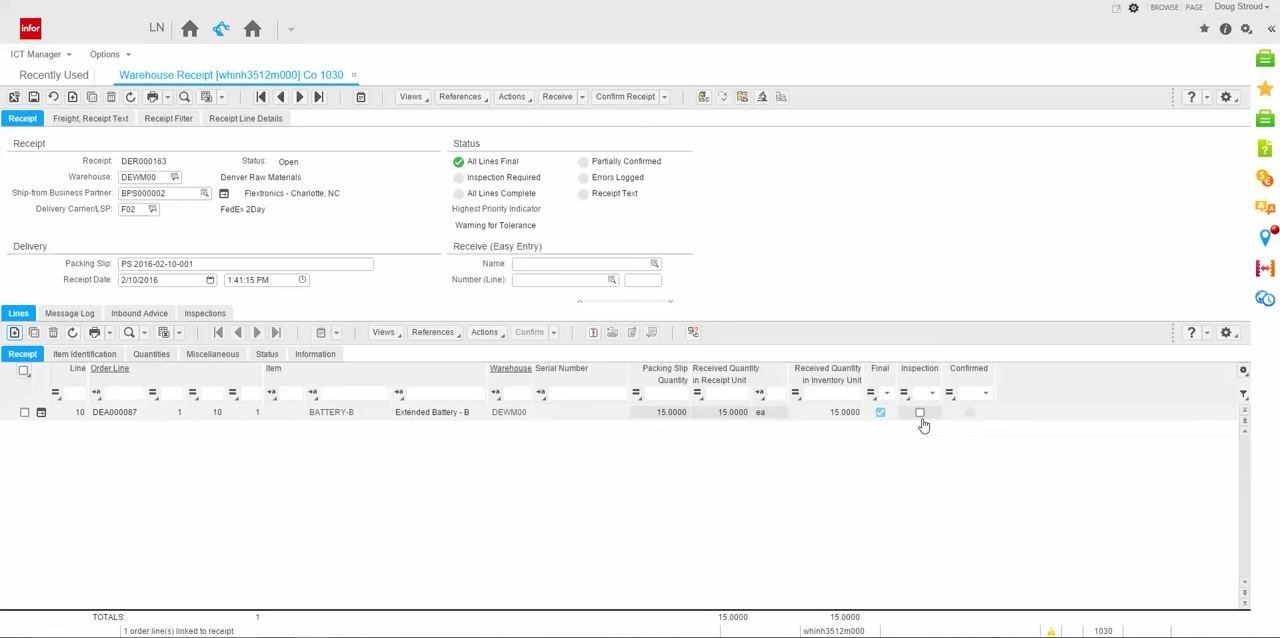Open the receipt date calendar picker

pos(210,280)
